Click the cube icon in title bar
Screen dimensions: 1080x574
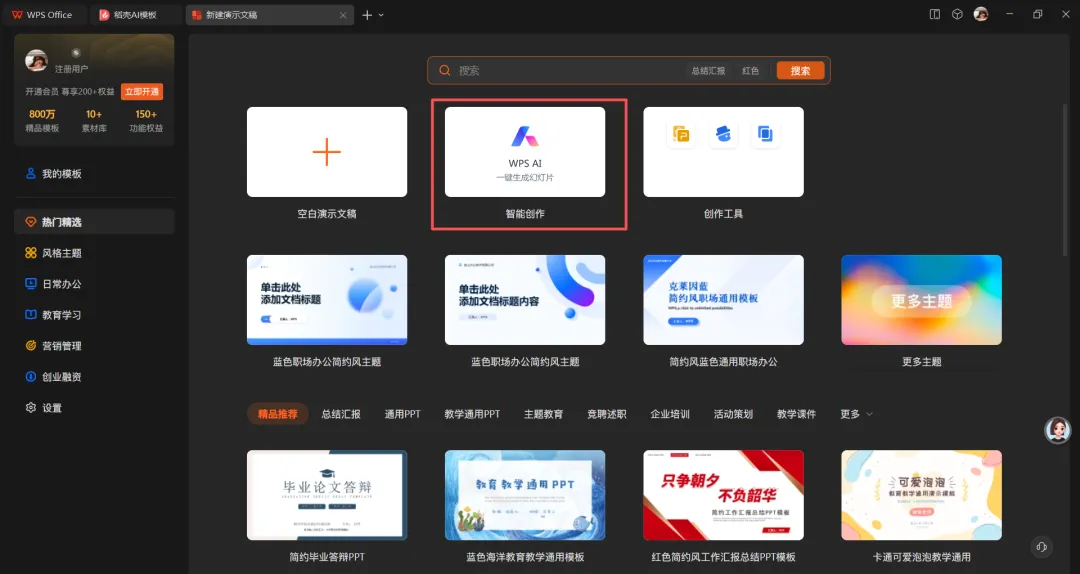pos(957,14)
